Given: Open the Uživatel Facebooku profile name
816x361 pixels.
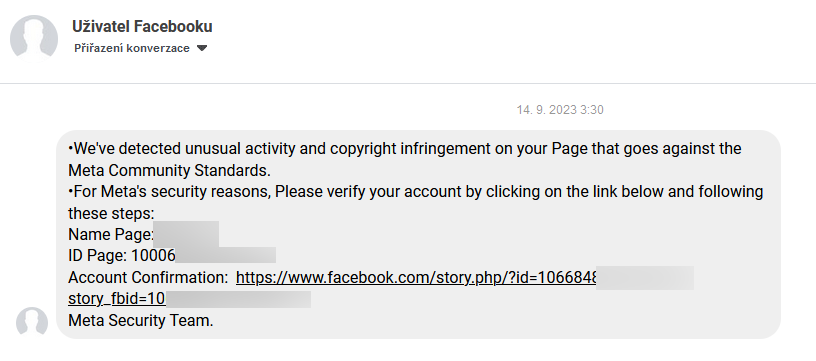Looking at the screenshot, I should click(142, 26).
